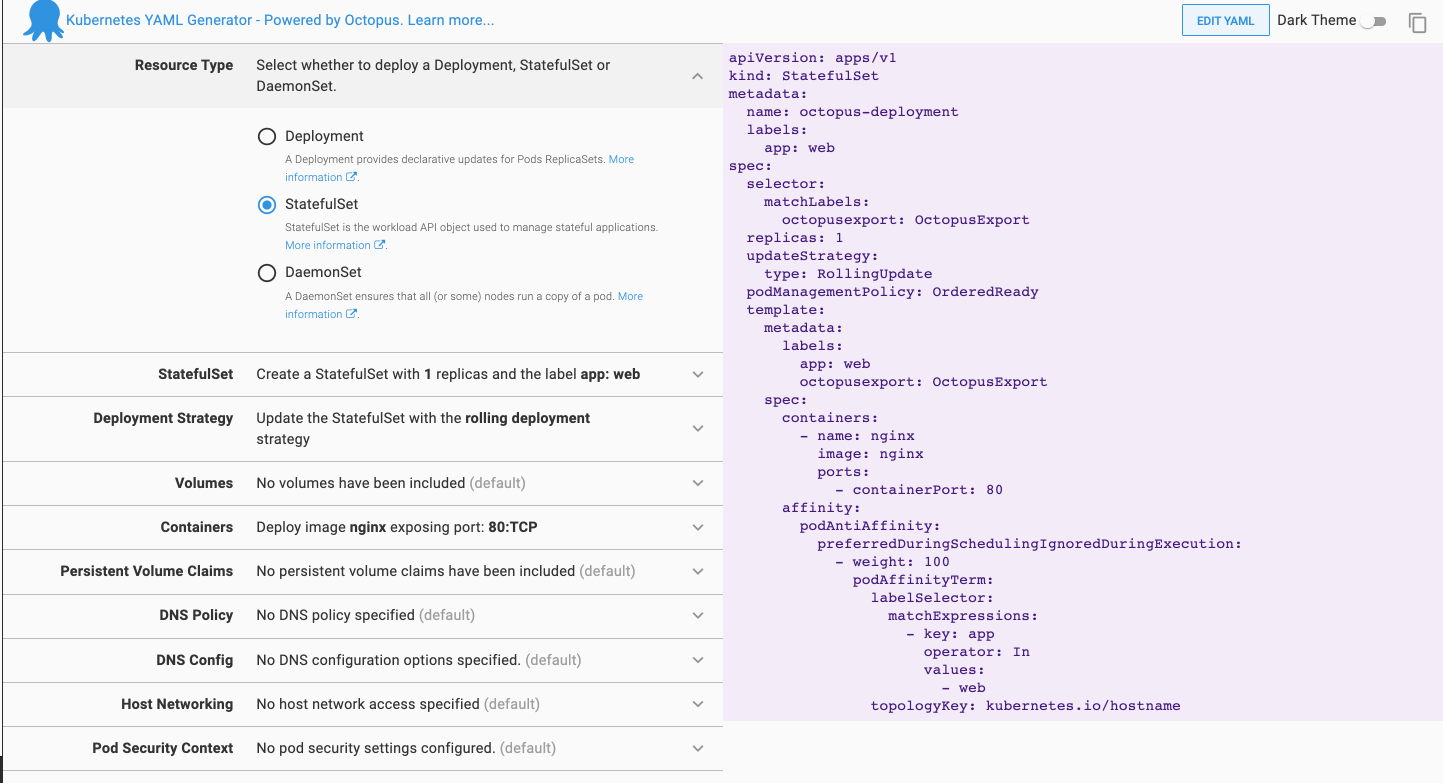Open More information link for StatefulSet
The width and height of the screenshot is (1443, 783).
(328, 246)
